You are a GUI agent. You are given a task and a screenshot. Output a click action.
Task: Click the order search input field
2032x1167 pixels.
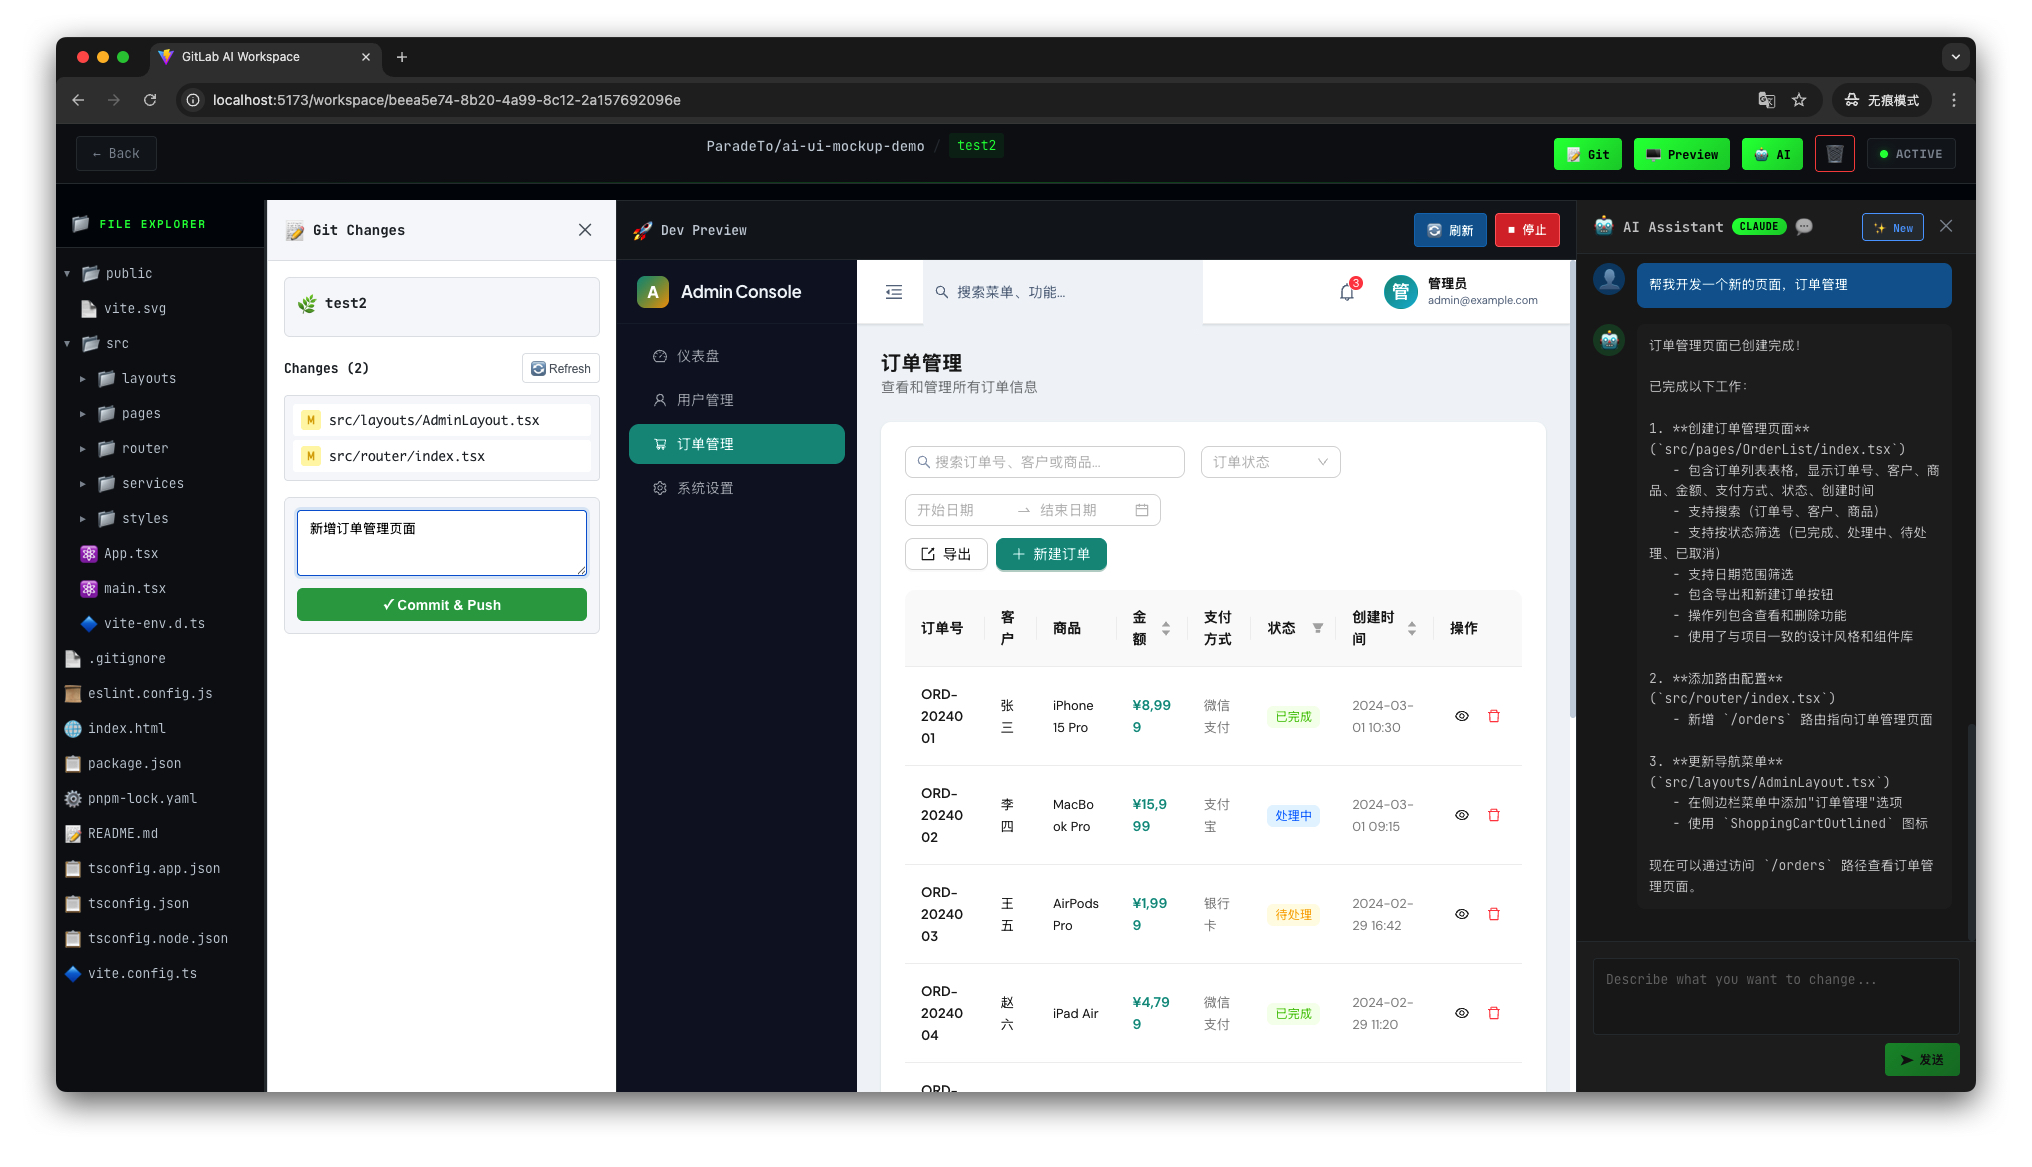point(1044,462)
